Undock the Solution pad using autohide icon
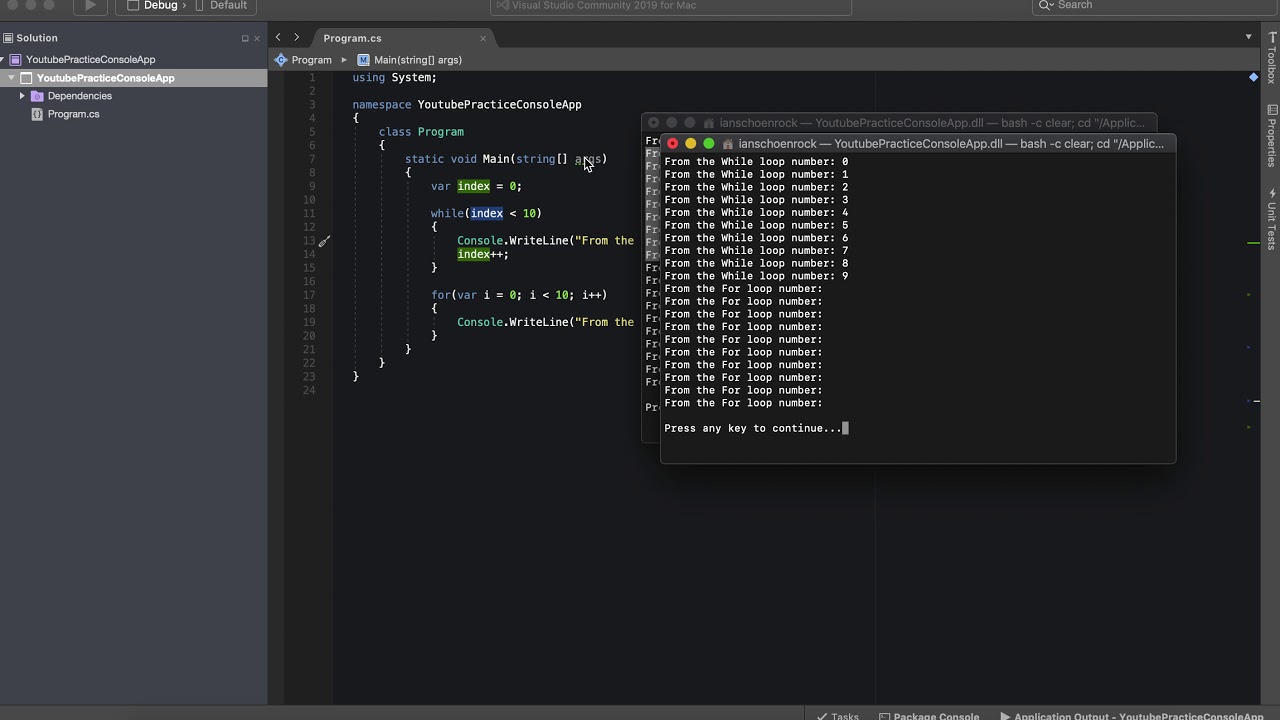1280x720 pixels. (245, 39)
